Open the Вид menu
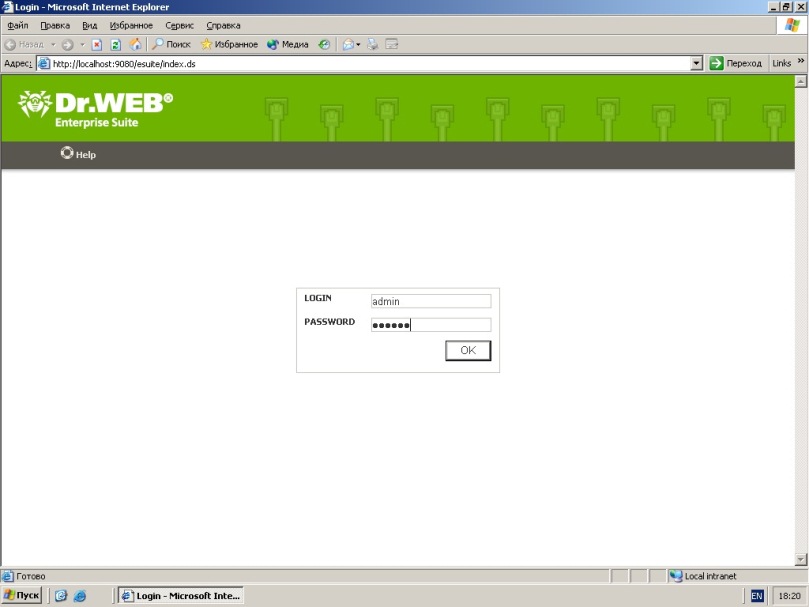The height and width of the screenshot is (607, 809). 90,25
